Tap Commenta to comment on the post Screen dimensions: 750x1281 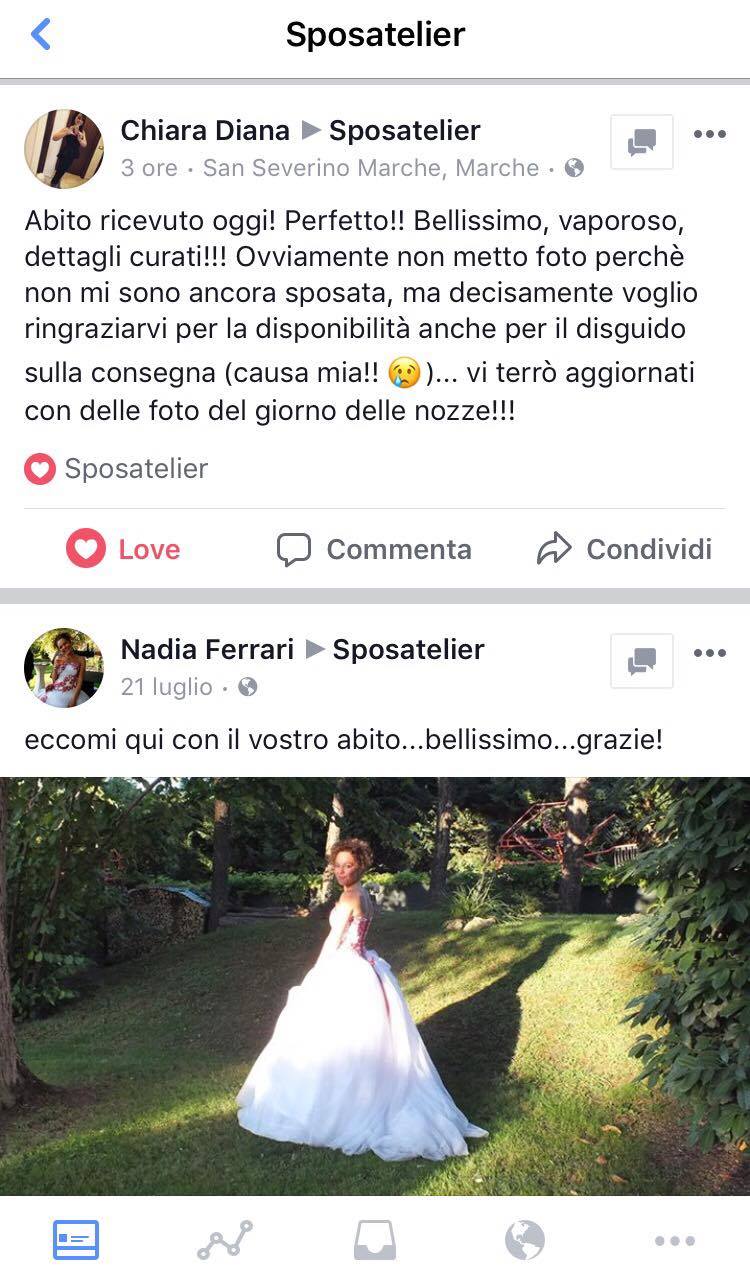[x=374, y=549]
